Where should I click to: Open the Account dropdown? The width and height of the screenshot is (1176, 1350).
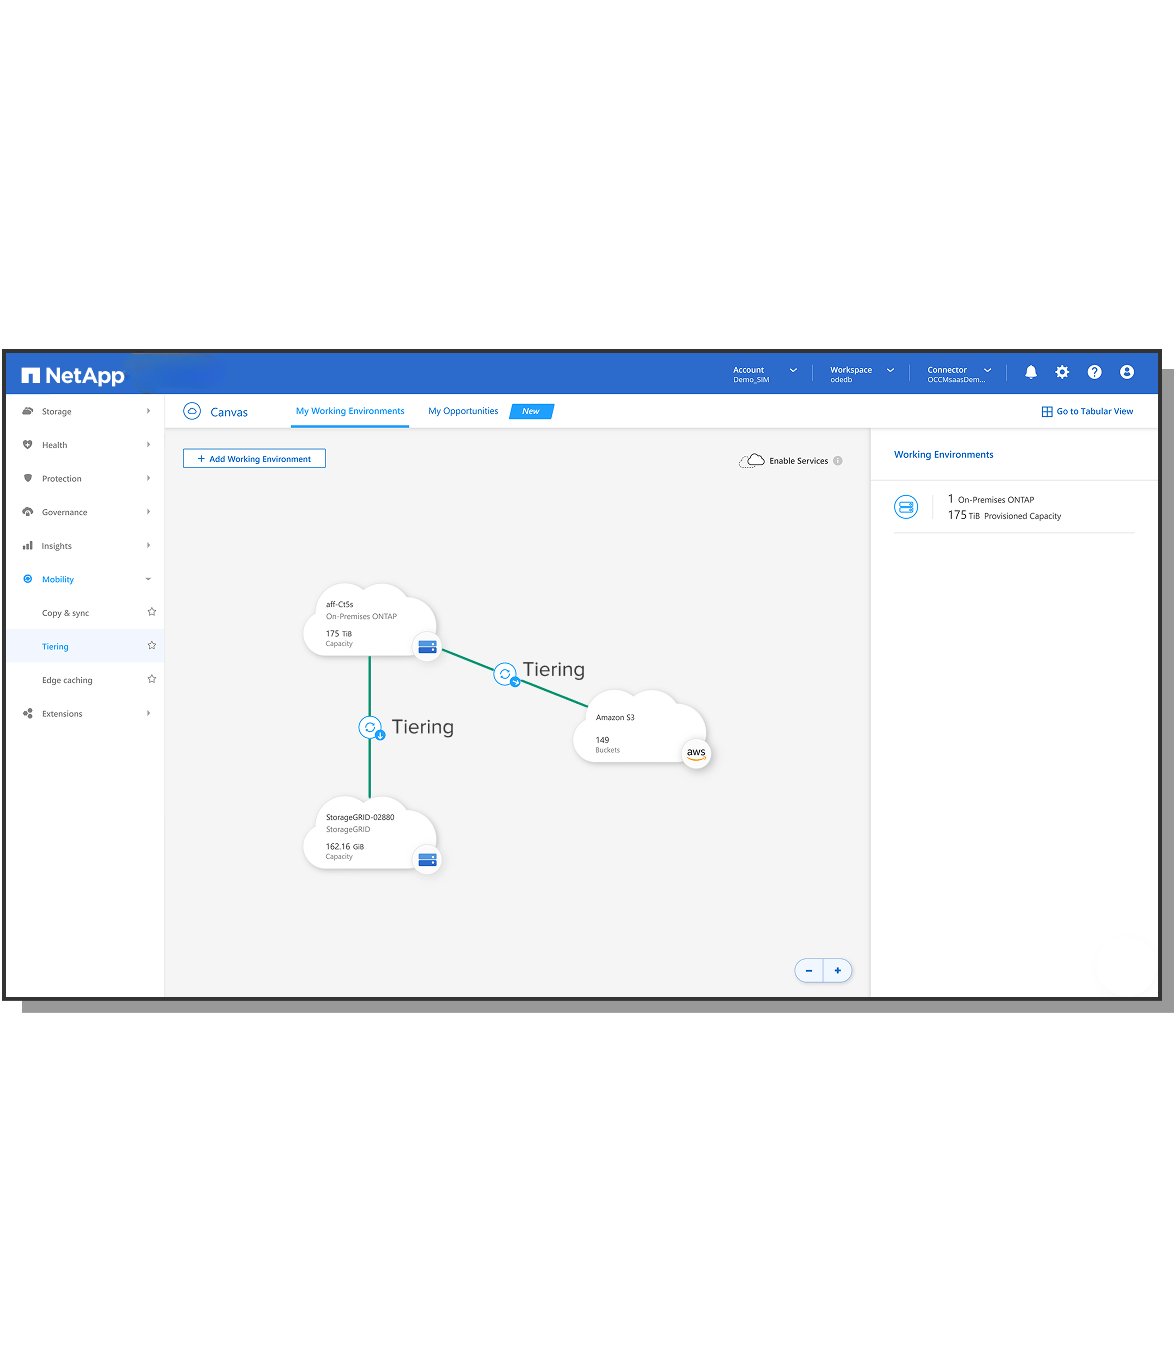(x=765, y=374)
